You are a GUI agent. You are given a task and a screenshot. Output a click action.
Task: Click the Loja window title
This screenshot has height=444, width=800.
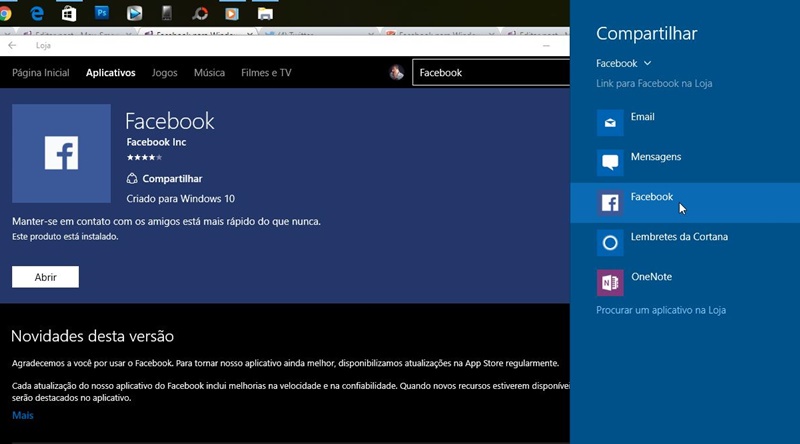[43, 45]
